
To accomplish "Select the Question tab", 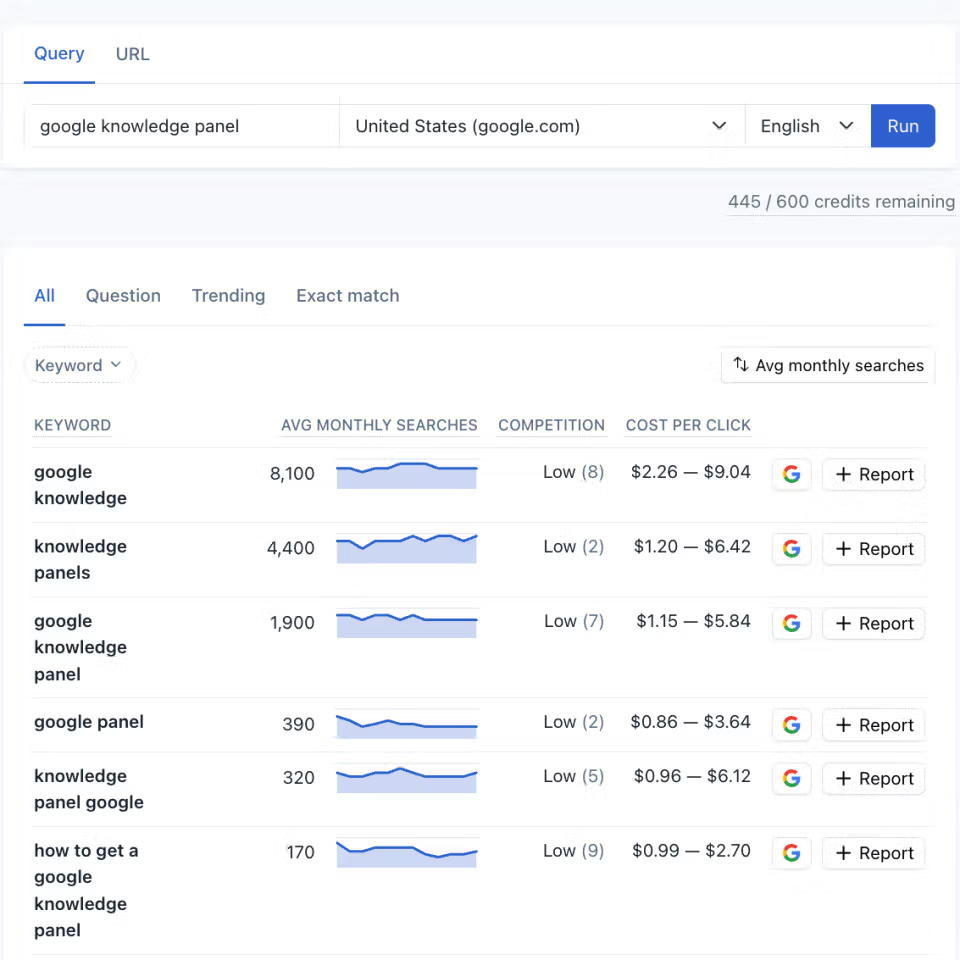I will (x=123, y=296).
